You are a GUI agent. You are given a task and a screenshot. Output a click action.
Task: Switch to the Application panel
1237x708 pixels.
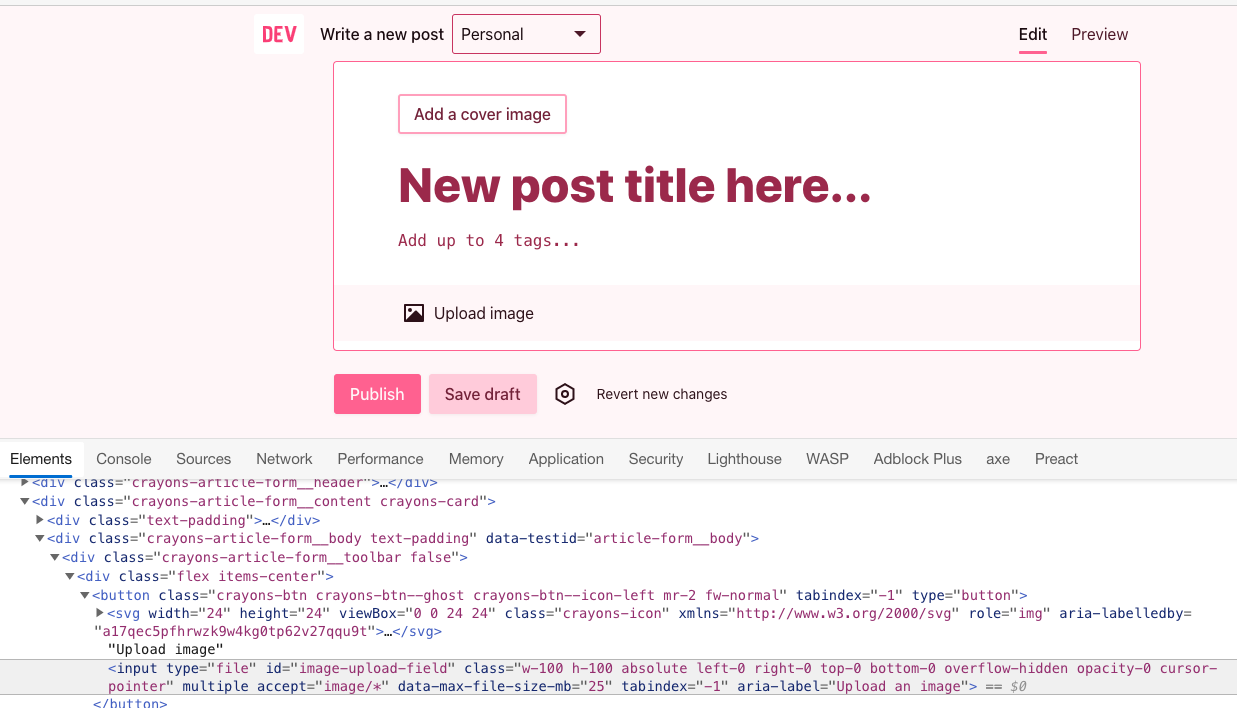(x=566, y=459)
